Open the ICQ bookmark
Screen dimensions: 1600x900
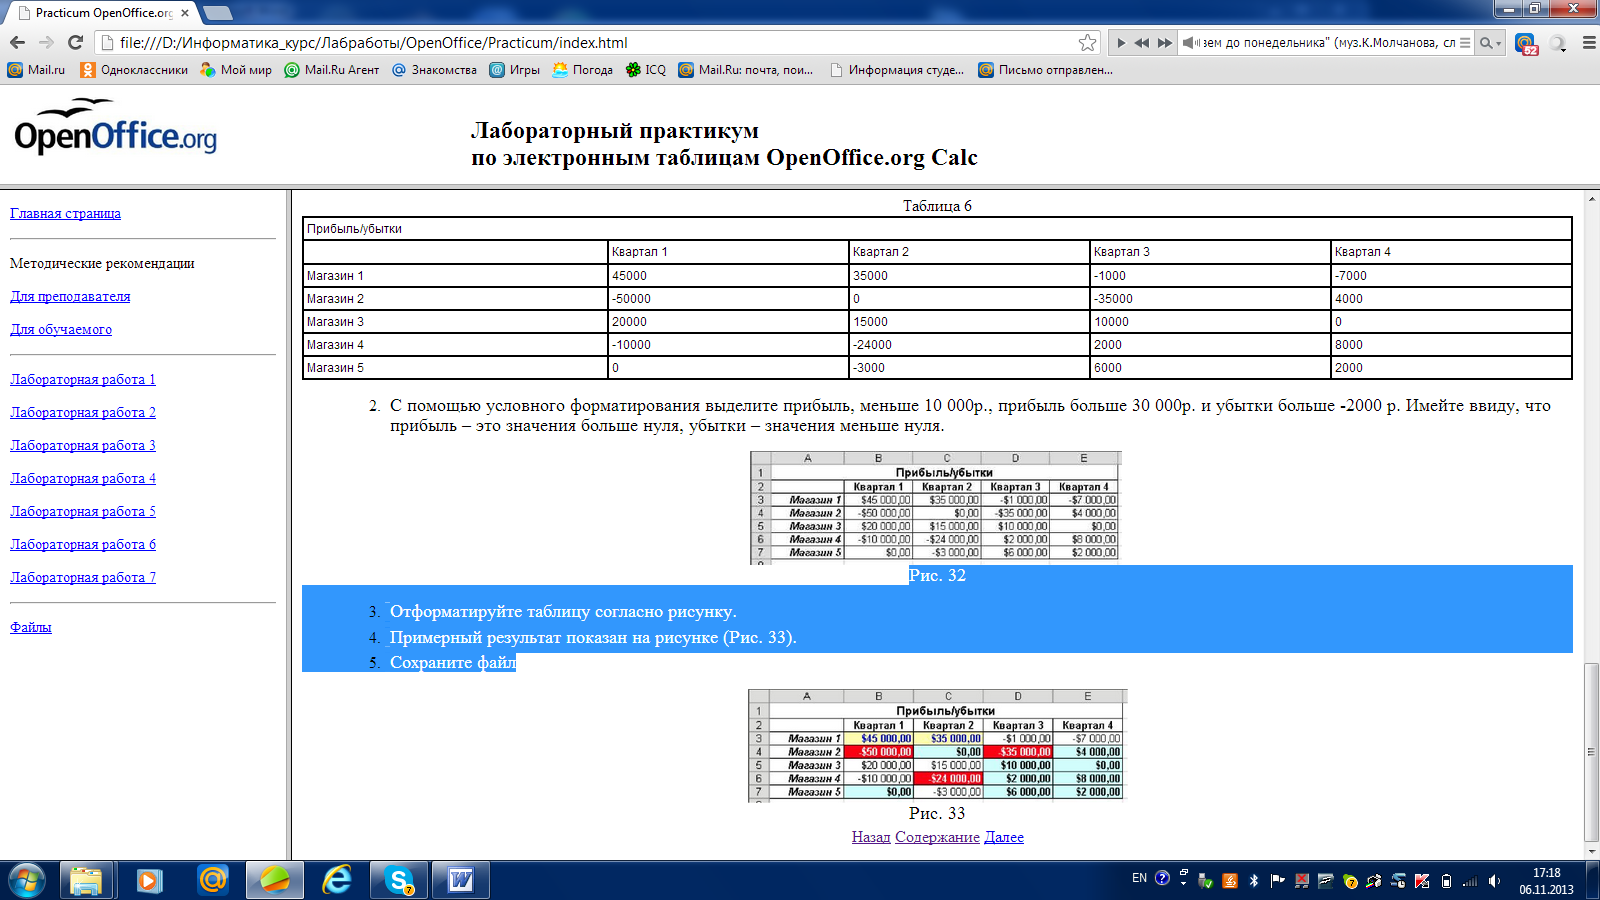pos(645,70)
